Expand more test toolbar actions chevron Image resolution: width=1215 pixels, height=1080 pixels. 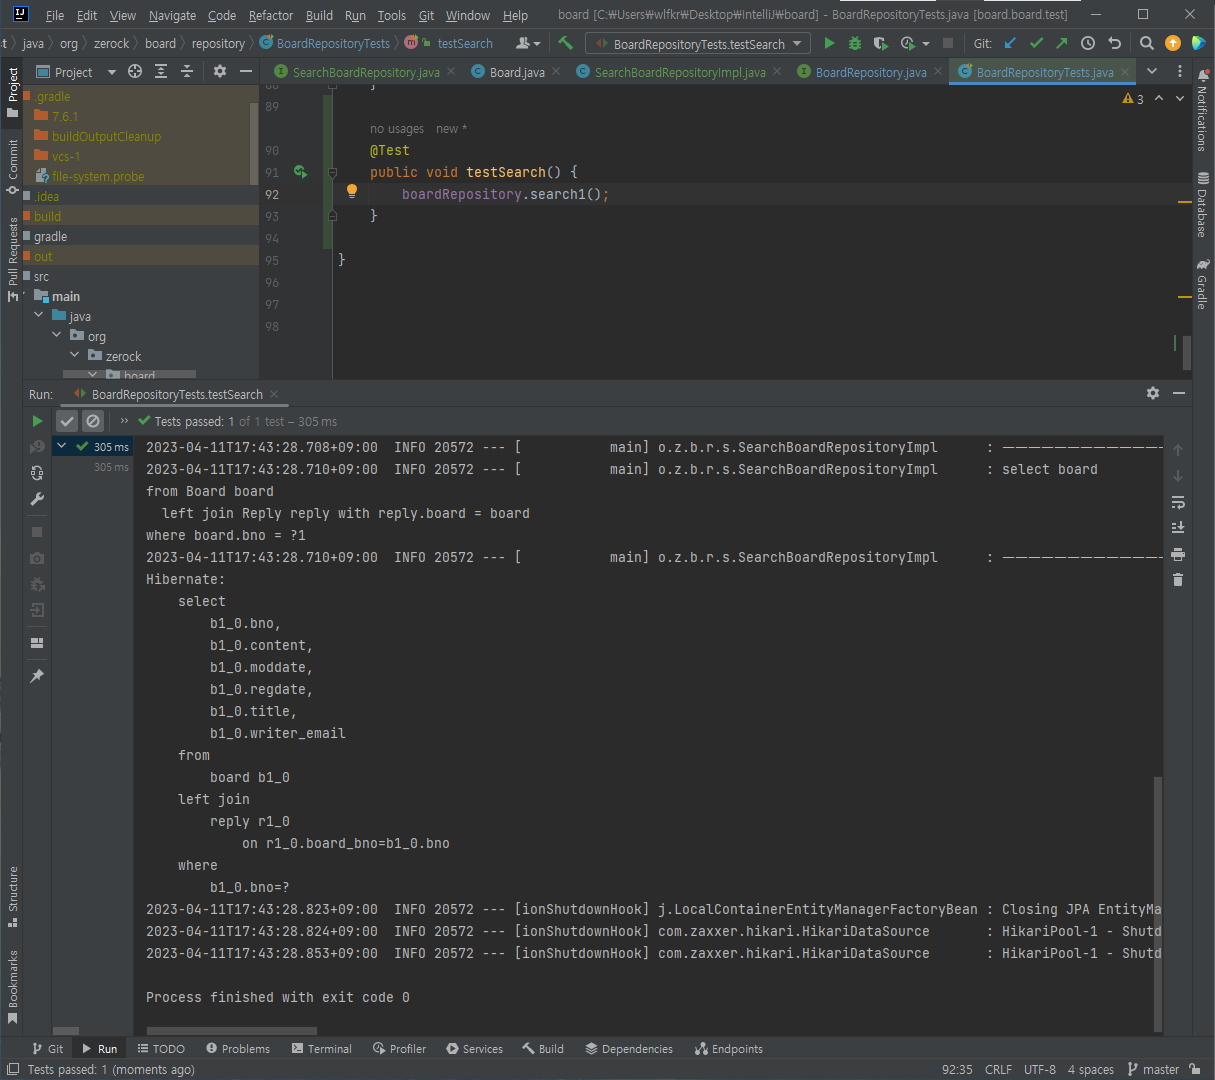pyautogui.click(x=124, y=421)
